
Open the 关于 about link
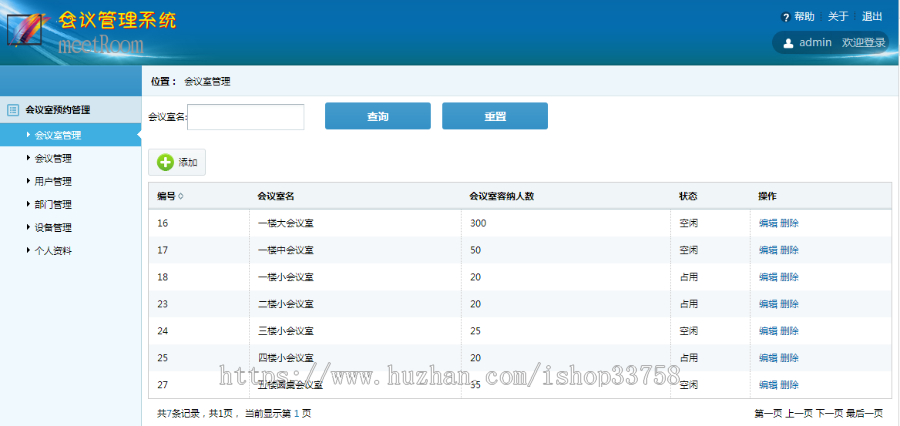838,17
